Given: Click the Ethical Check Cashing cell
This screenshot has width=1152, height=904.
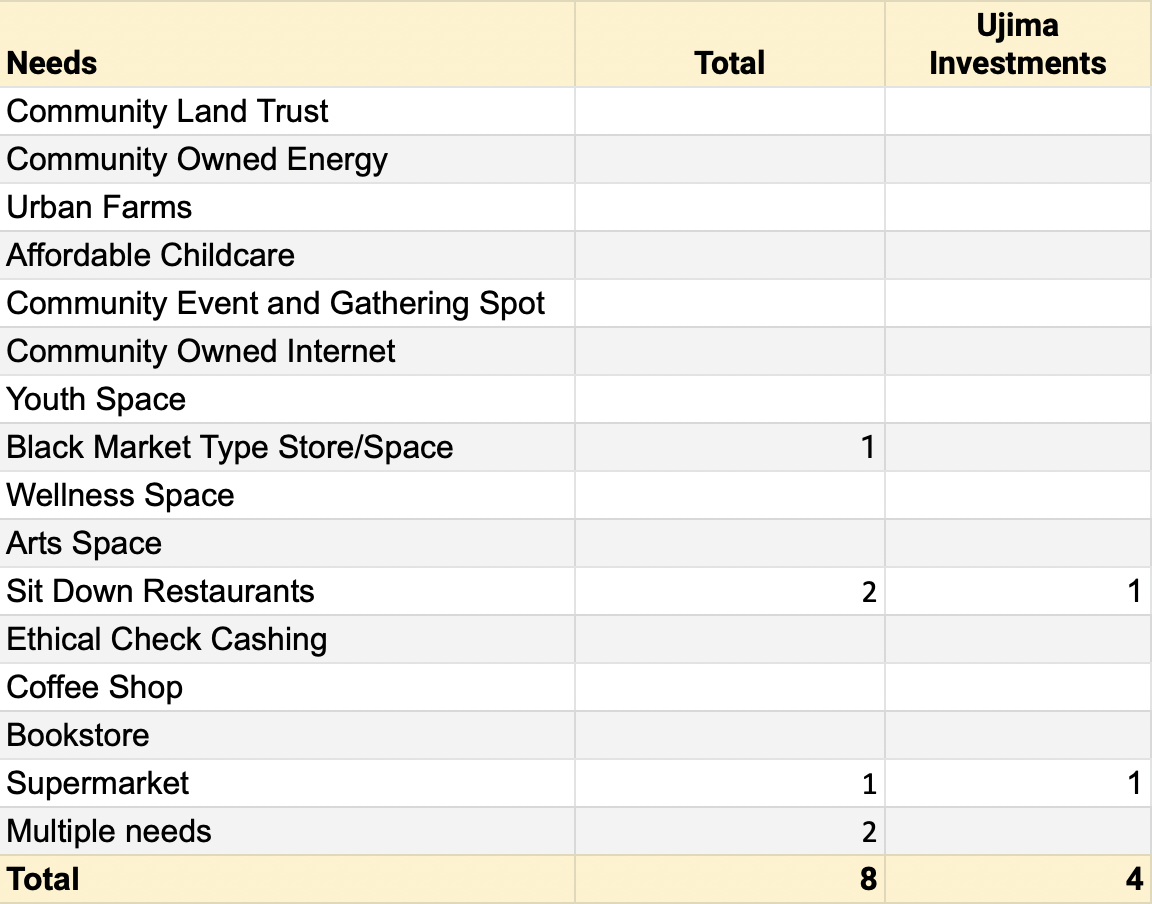Looking at the screenshot, I should (x=166, y=639).
